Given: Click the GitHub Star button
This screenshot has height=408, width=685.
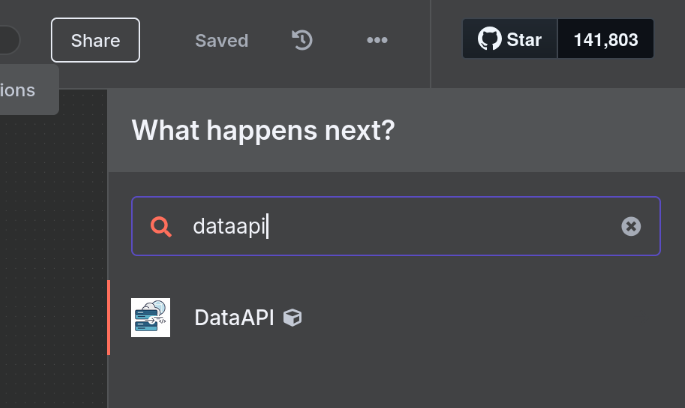Looking at the screenshot, I should [x=510, y=40].
